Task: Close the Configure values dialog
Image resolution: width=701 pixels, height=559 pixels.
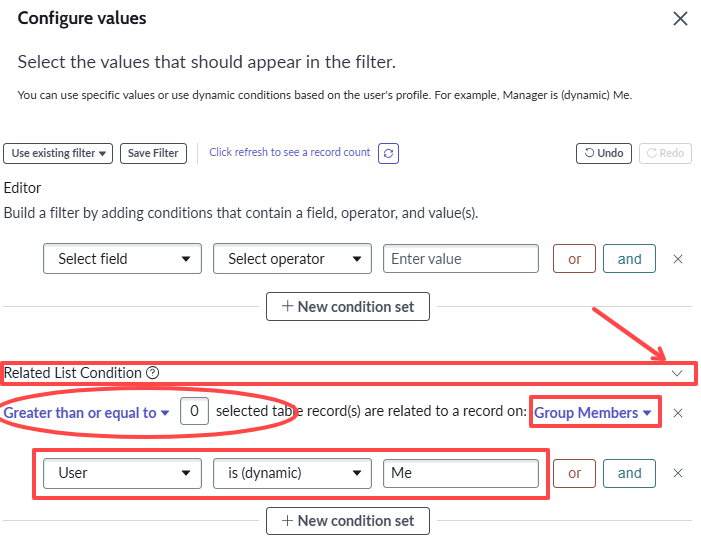Action: pos(680,19)
